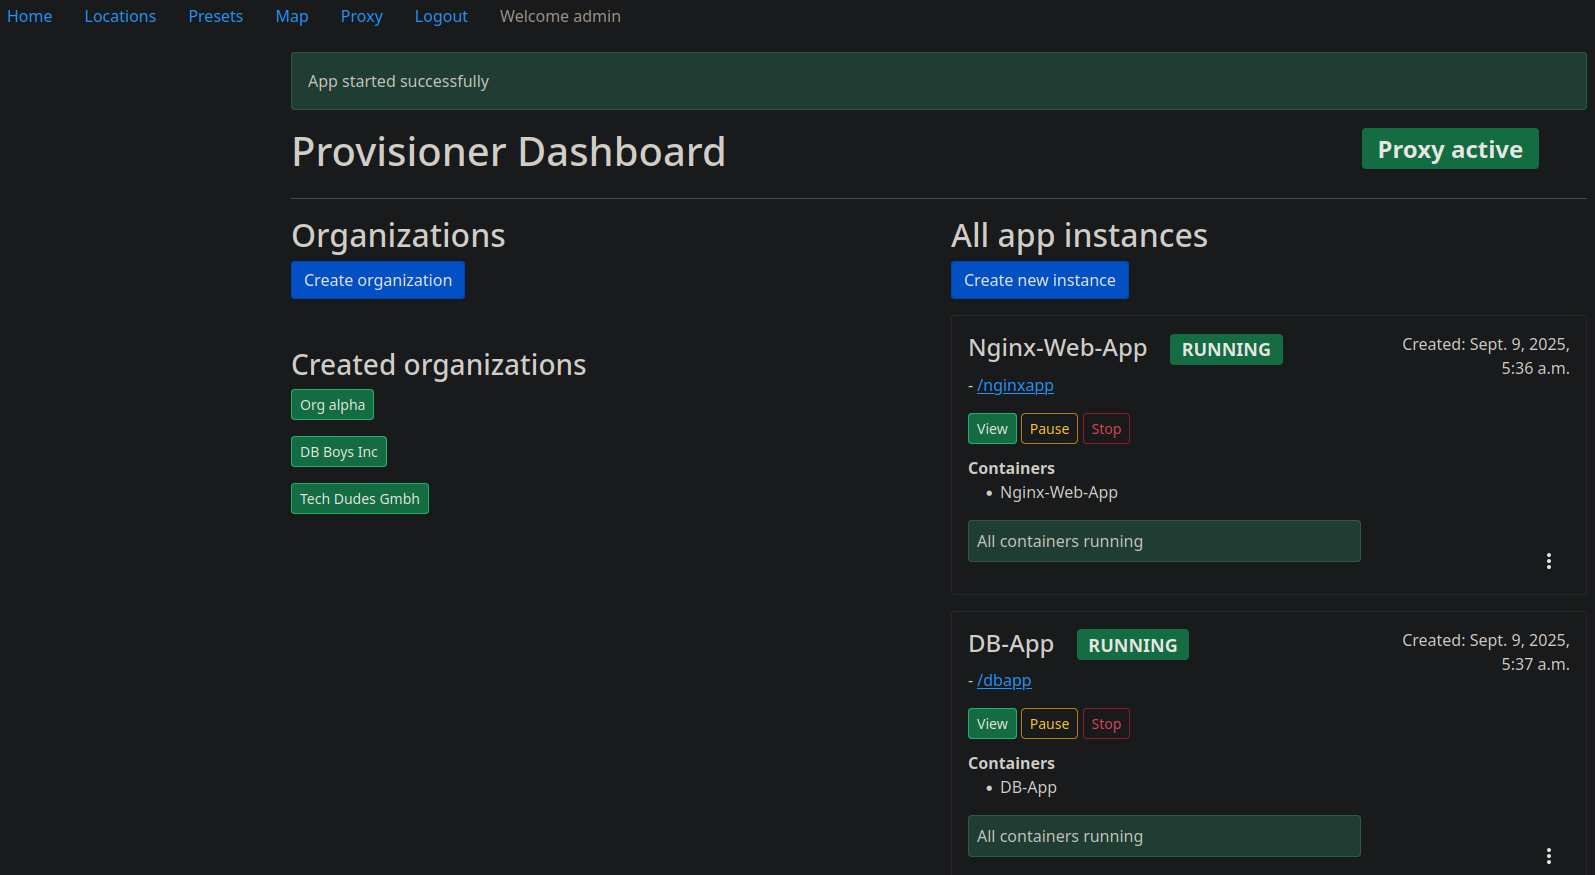View the Nginx-Web-App instance

[x=992, y=429]
